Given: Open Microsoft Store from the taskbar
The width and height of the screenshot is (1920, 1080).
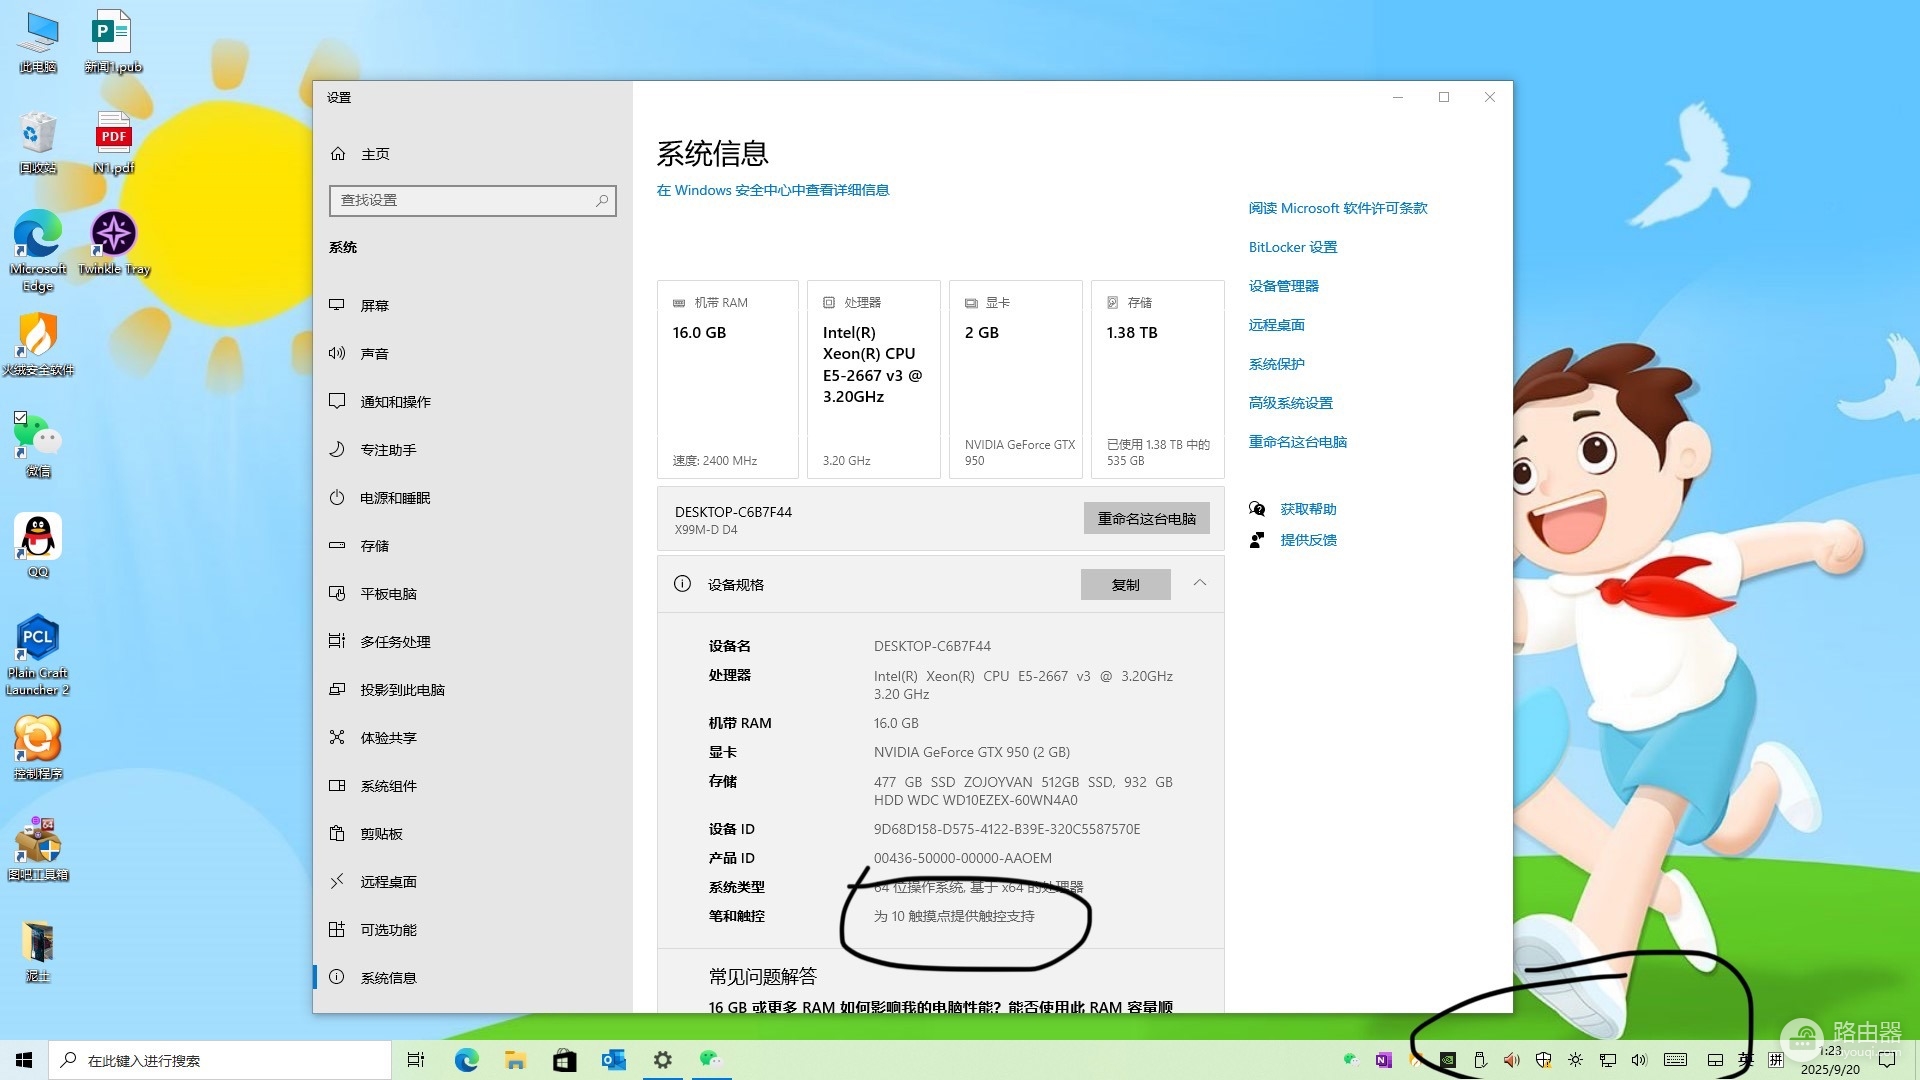Looking at the screenshot, I should click(565, 1060).
